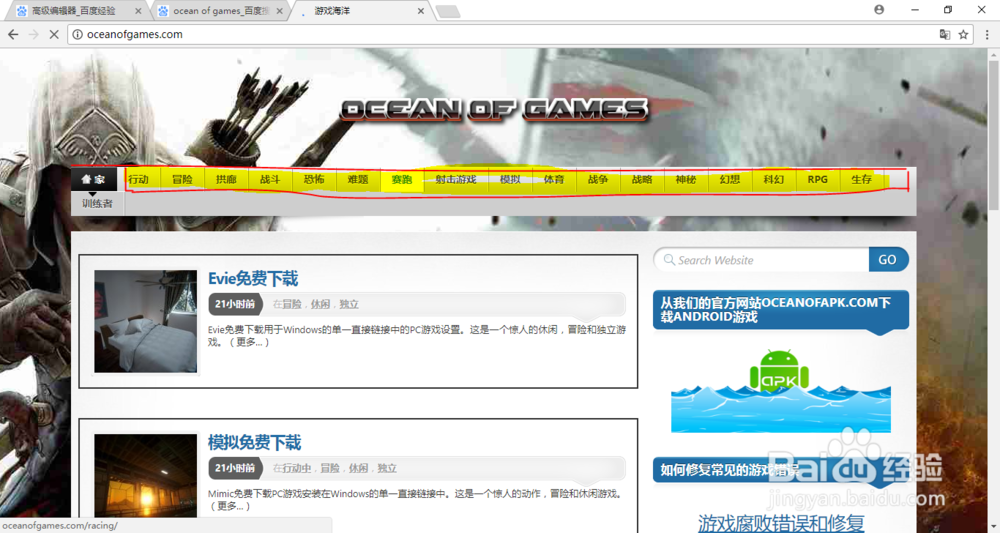Open the 拱廊 category
Screen dimensions: 1000x533
[226, 180]
